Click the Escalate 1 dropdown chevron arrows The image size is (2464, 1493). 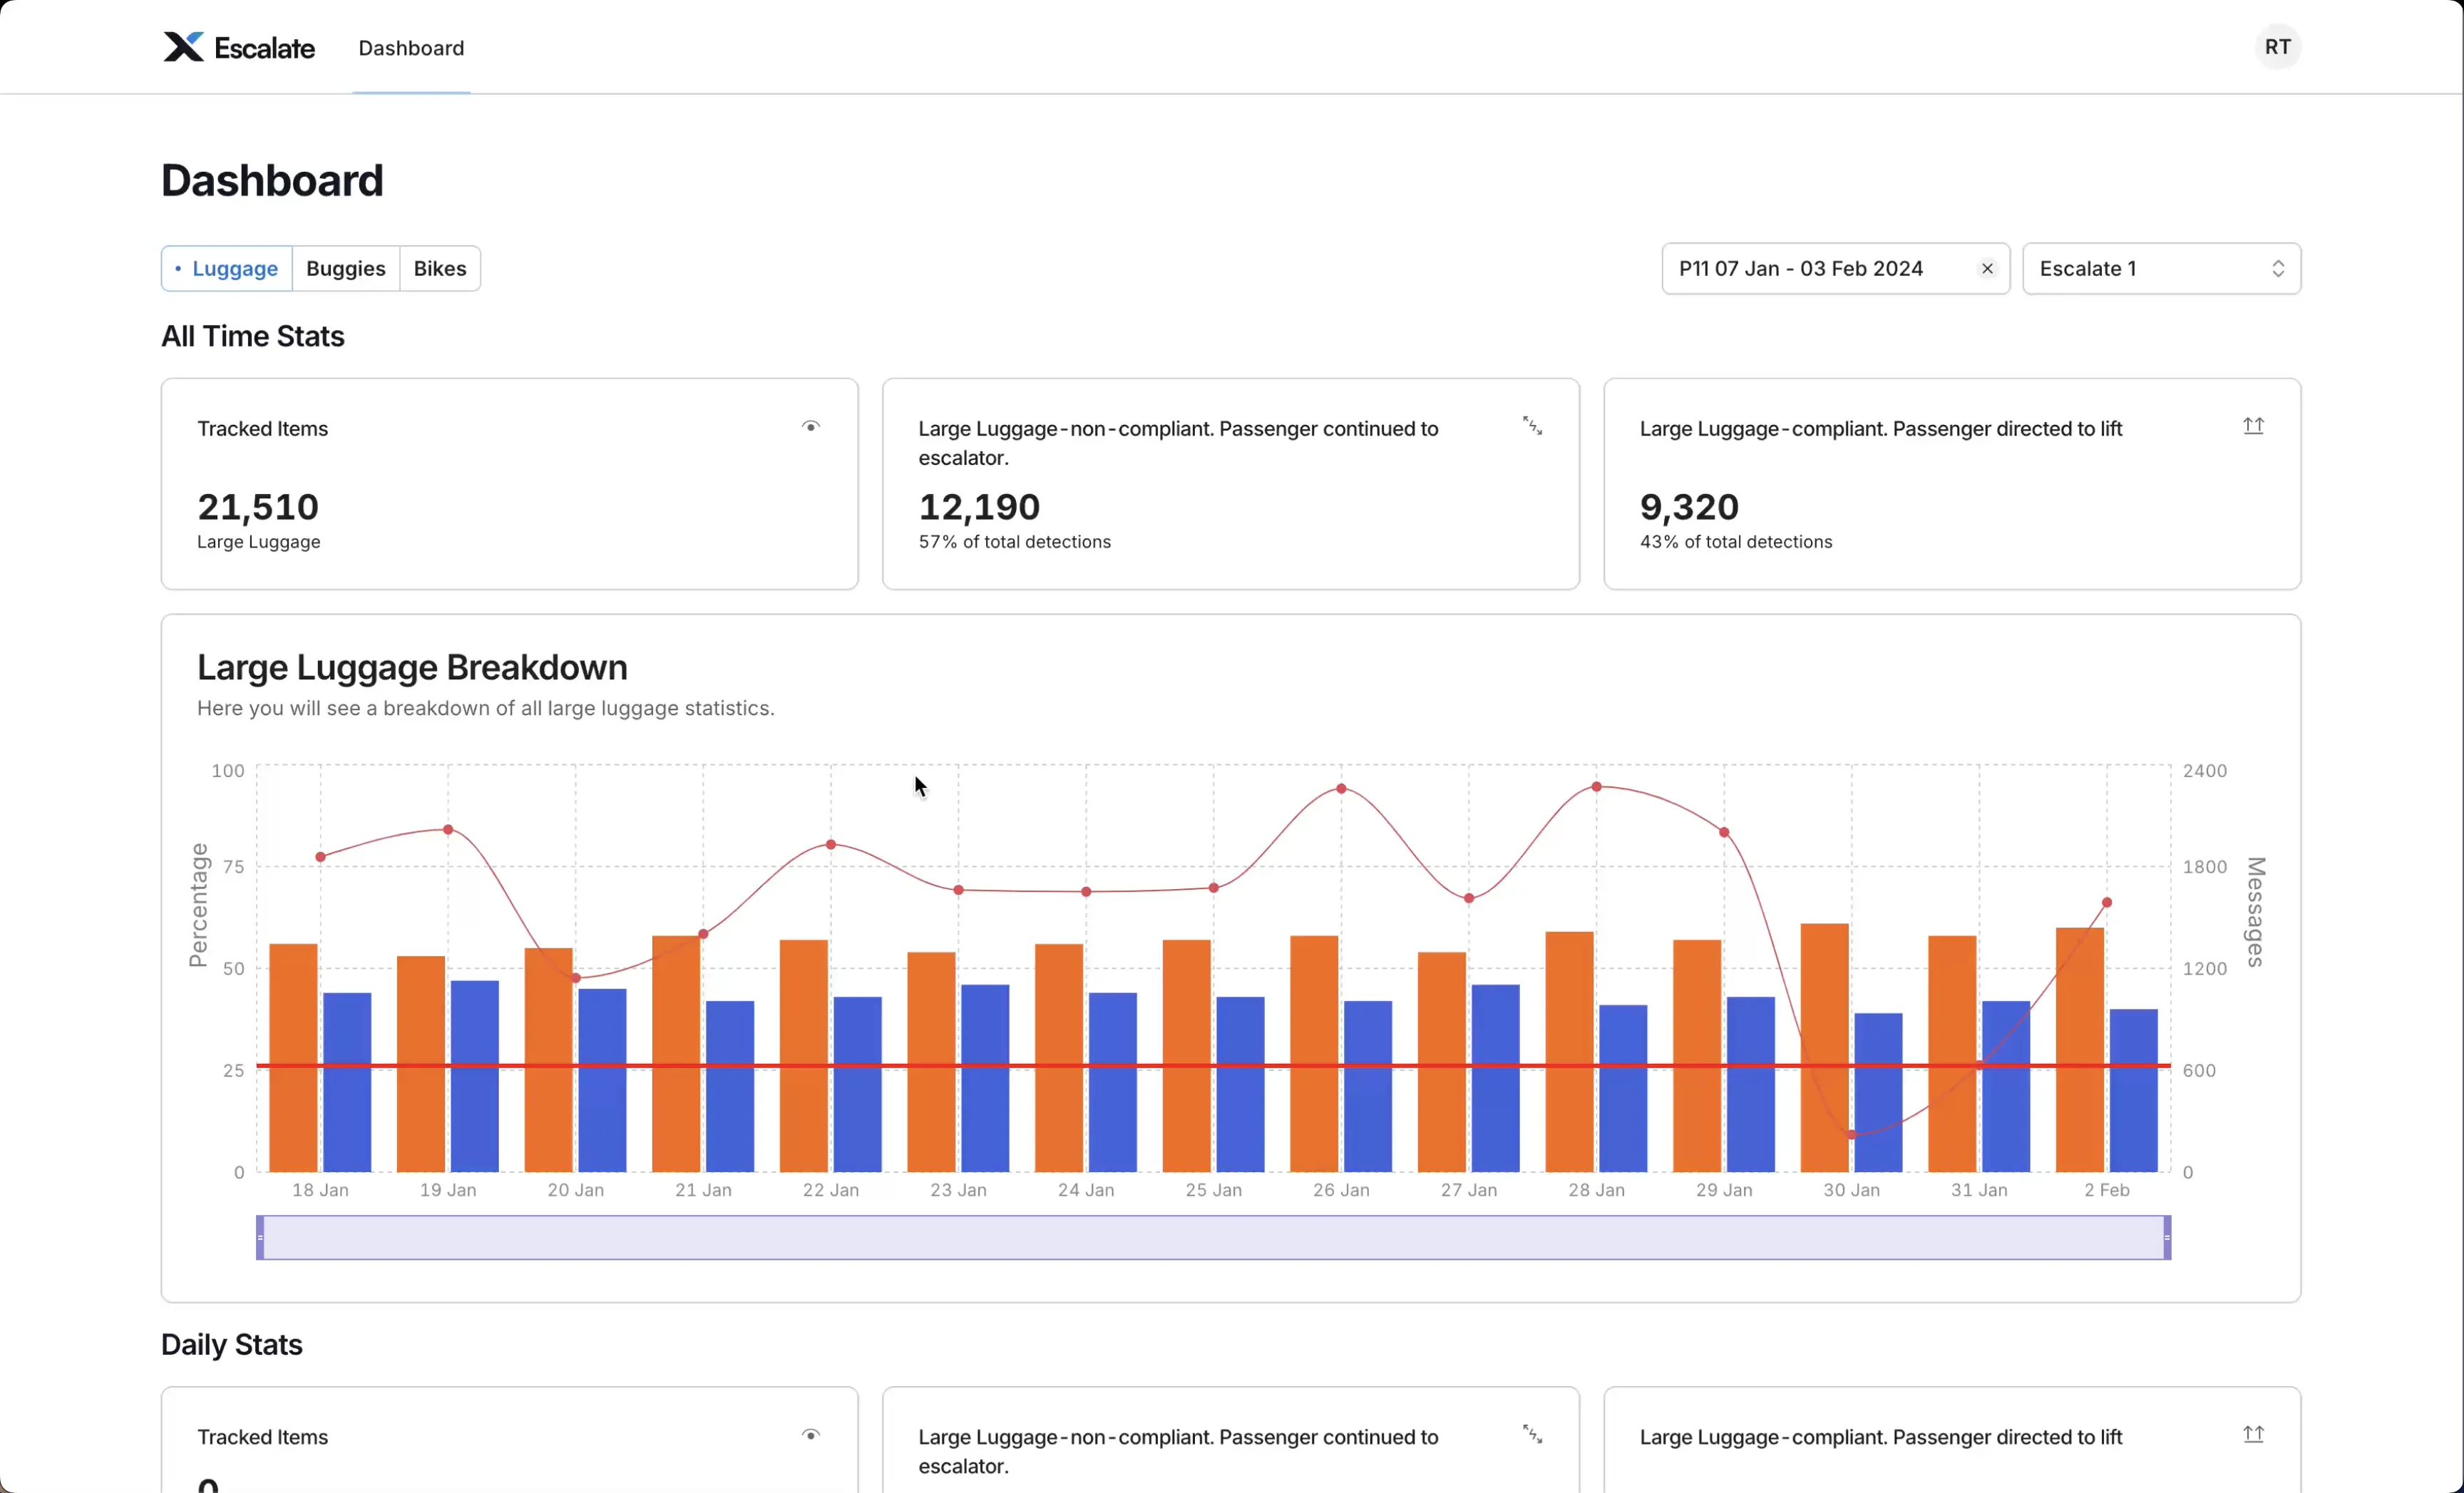2278,269
